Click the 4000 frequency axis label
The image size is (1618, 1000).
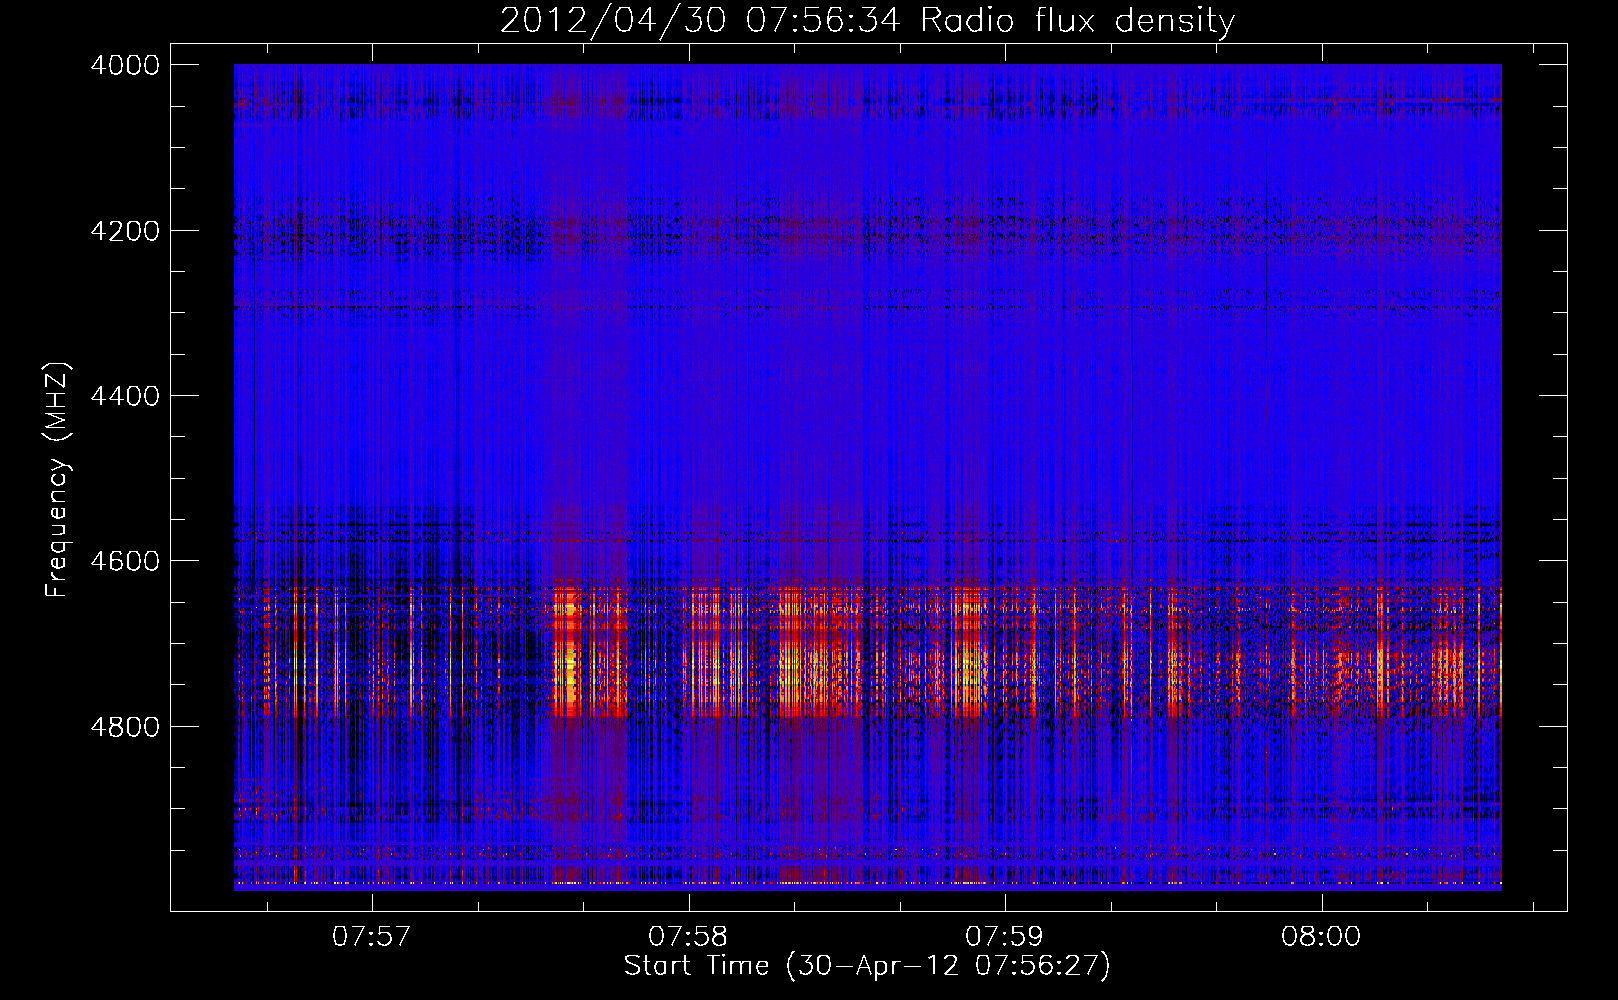pyautogui.click(x=125, y=65)
